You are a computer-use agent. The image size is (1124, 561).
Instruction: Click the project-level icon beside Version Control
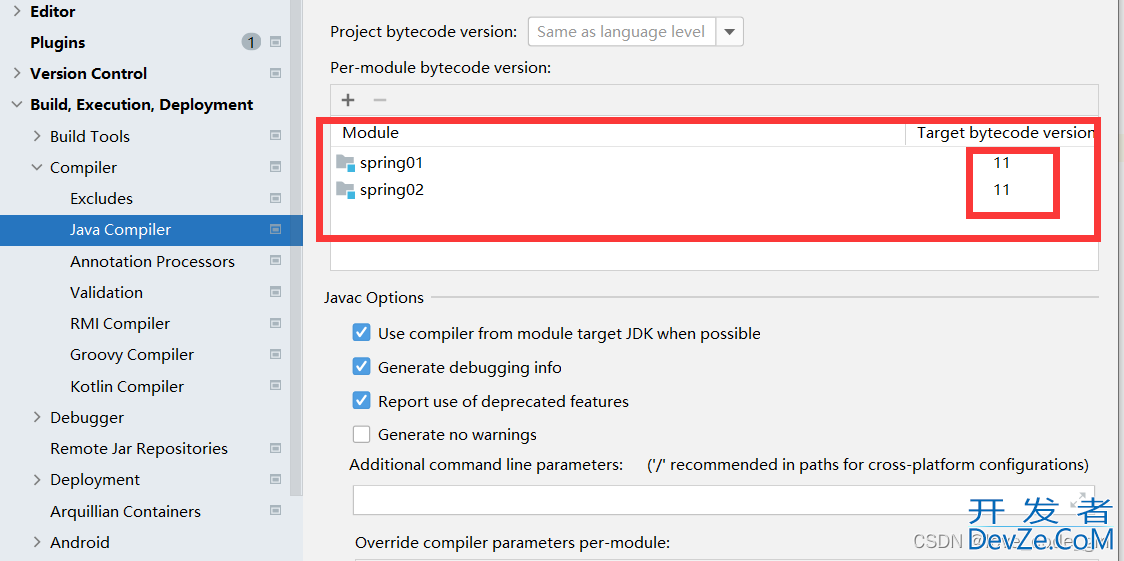click(275, 73)
